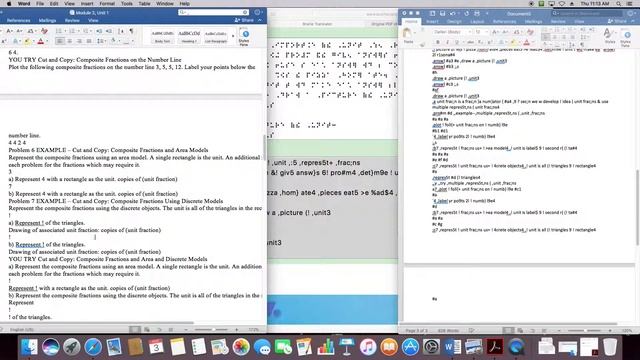Screen dimensions: 640x360
Task: Open Mailings tab in left Word window
Action: tap(47, 20)
